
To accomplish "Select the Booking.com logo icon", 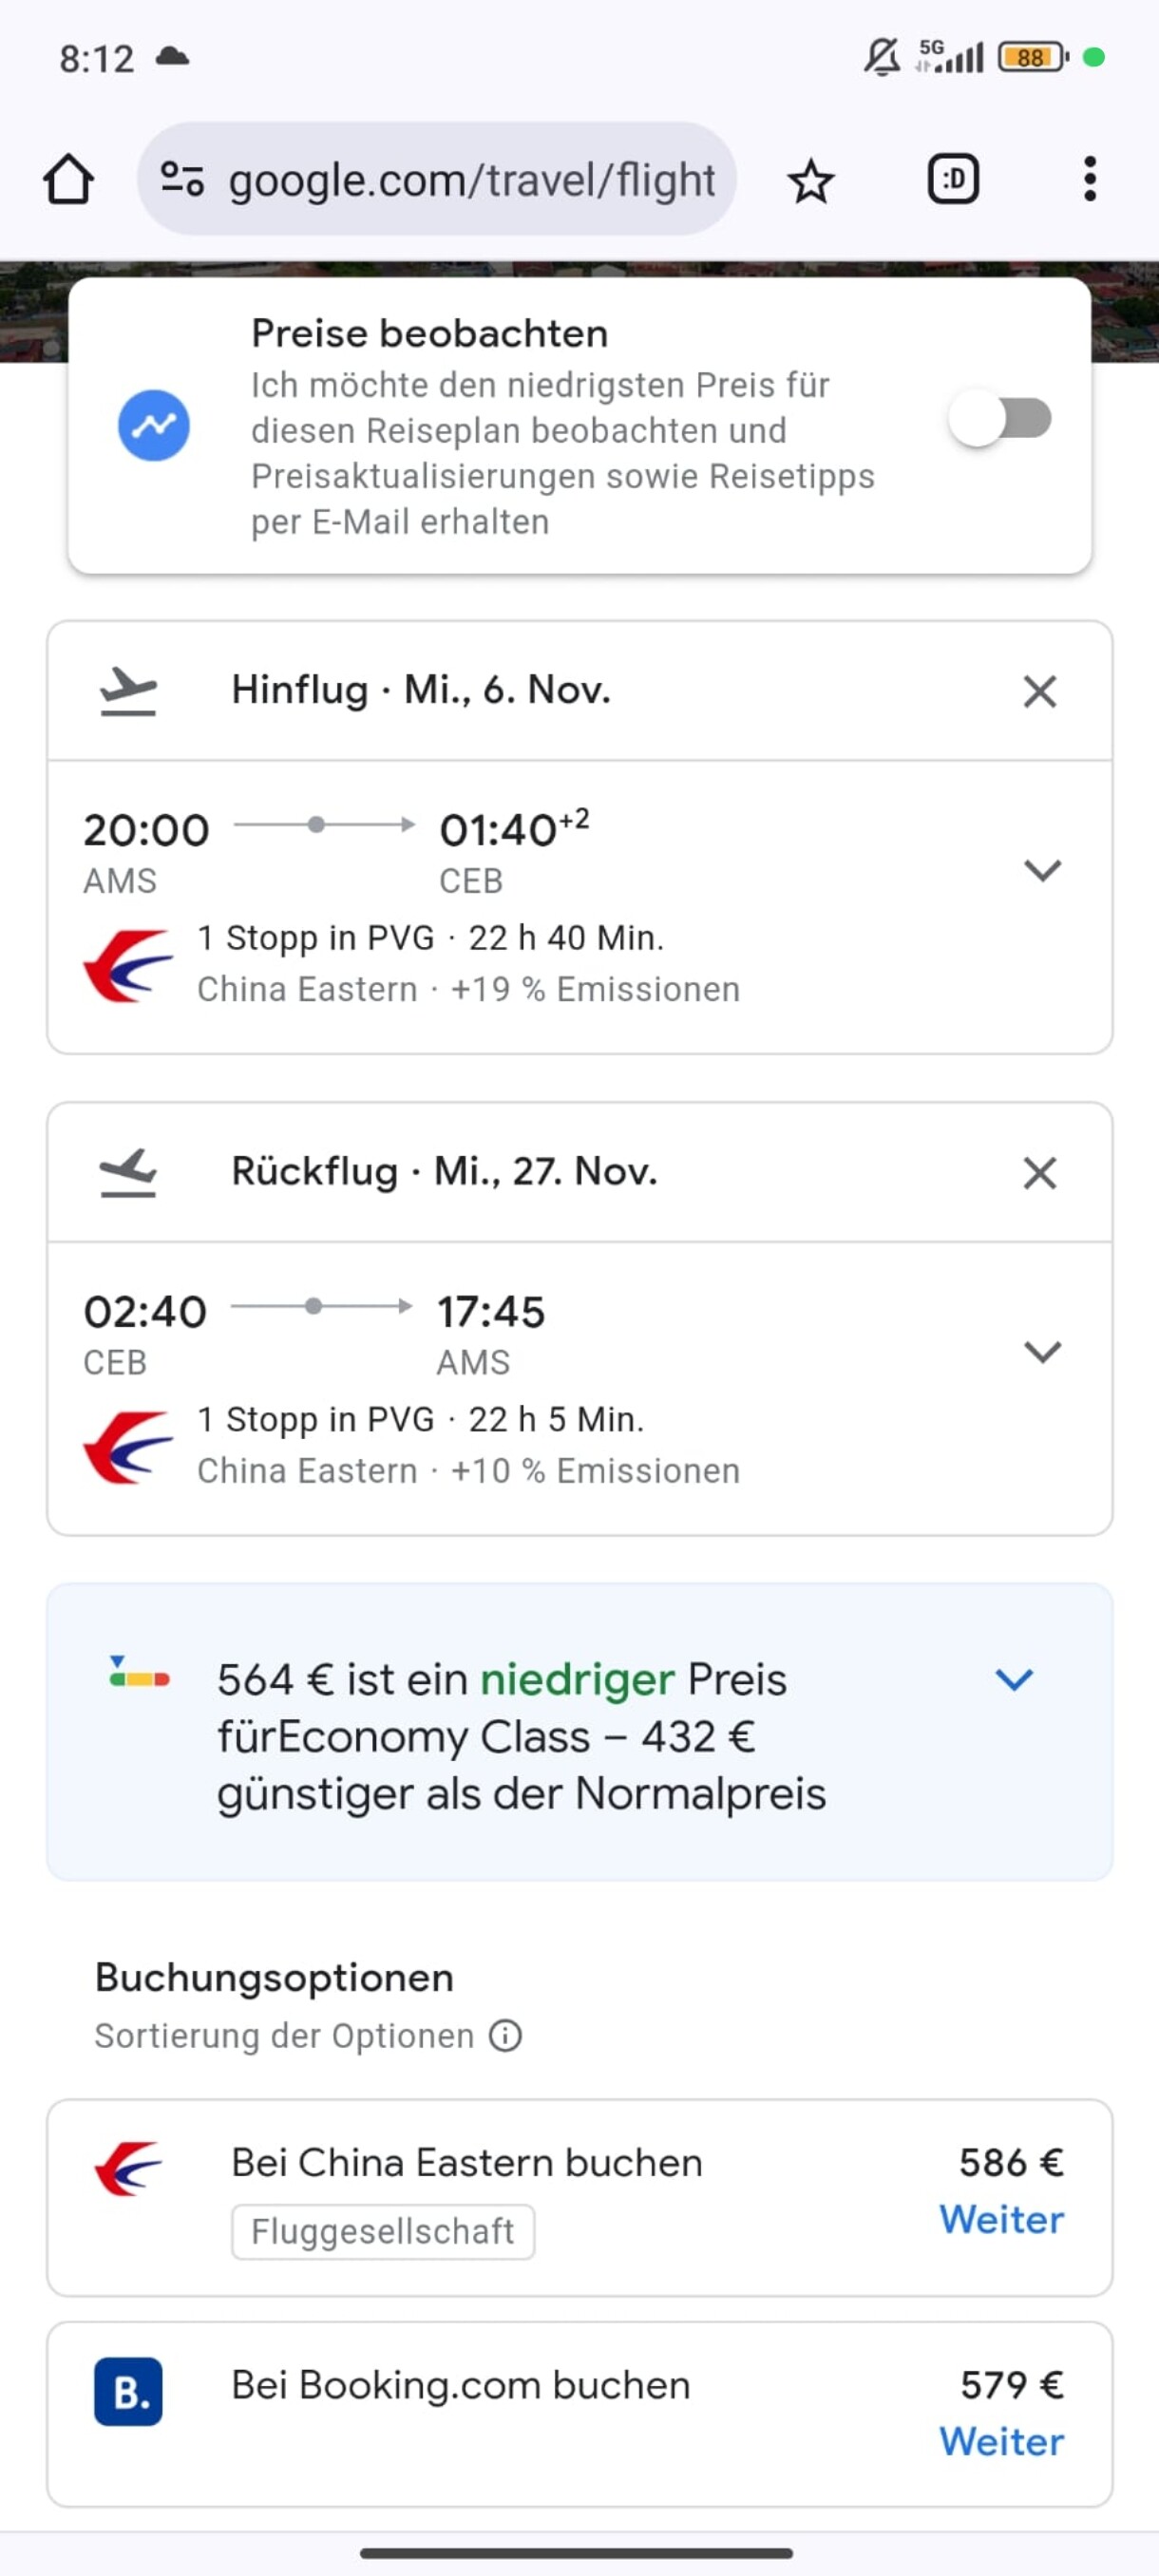I will tap(129, 2393).
